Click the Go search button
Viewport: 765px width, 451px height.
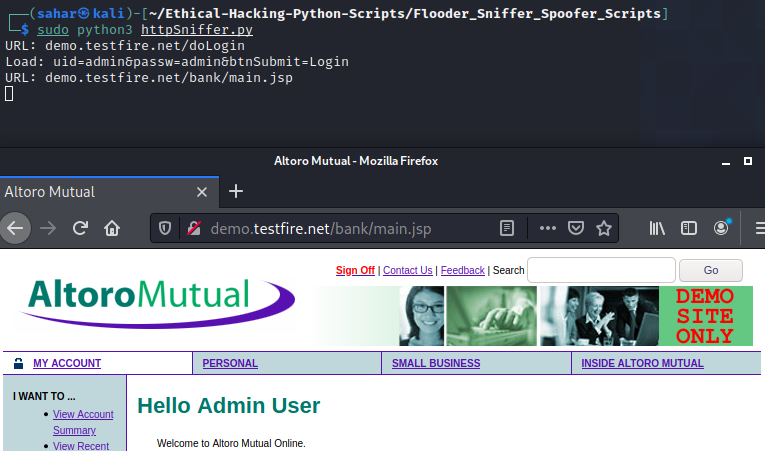point(711,270)
